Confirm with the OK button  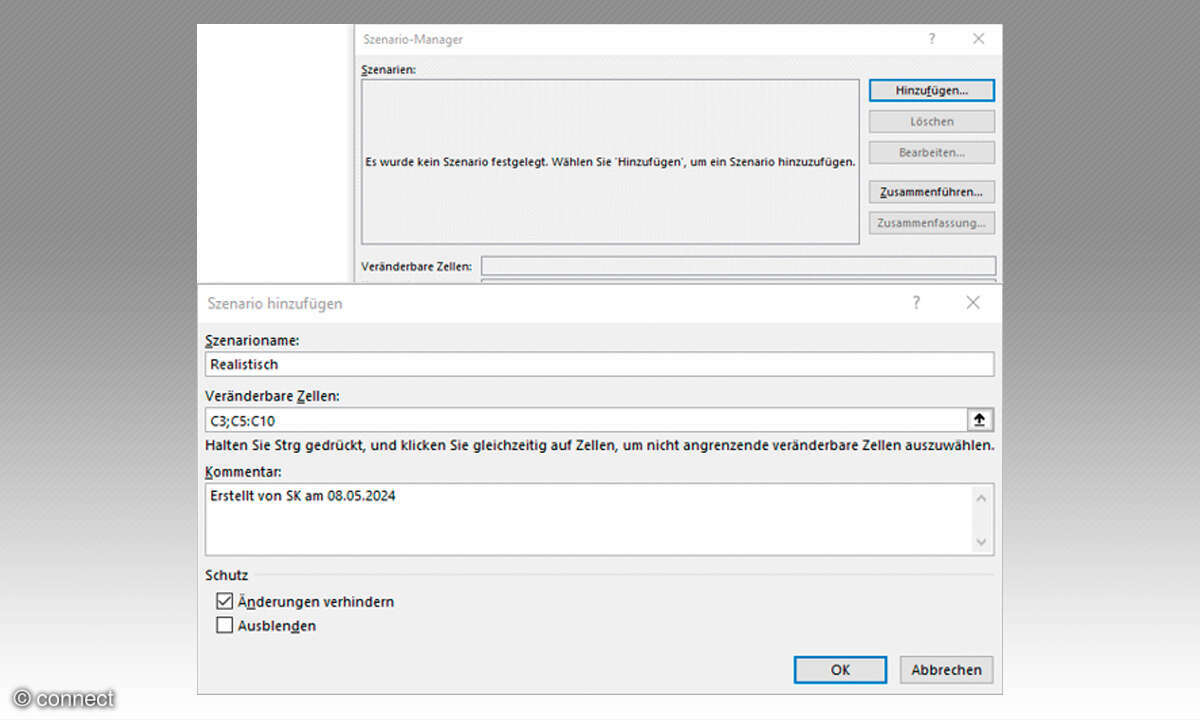pos(840,670)
